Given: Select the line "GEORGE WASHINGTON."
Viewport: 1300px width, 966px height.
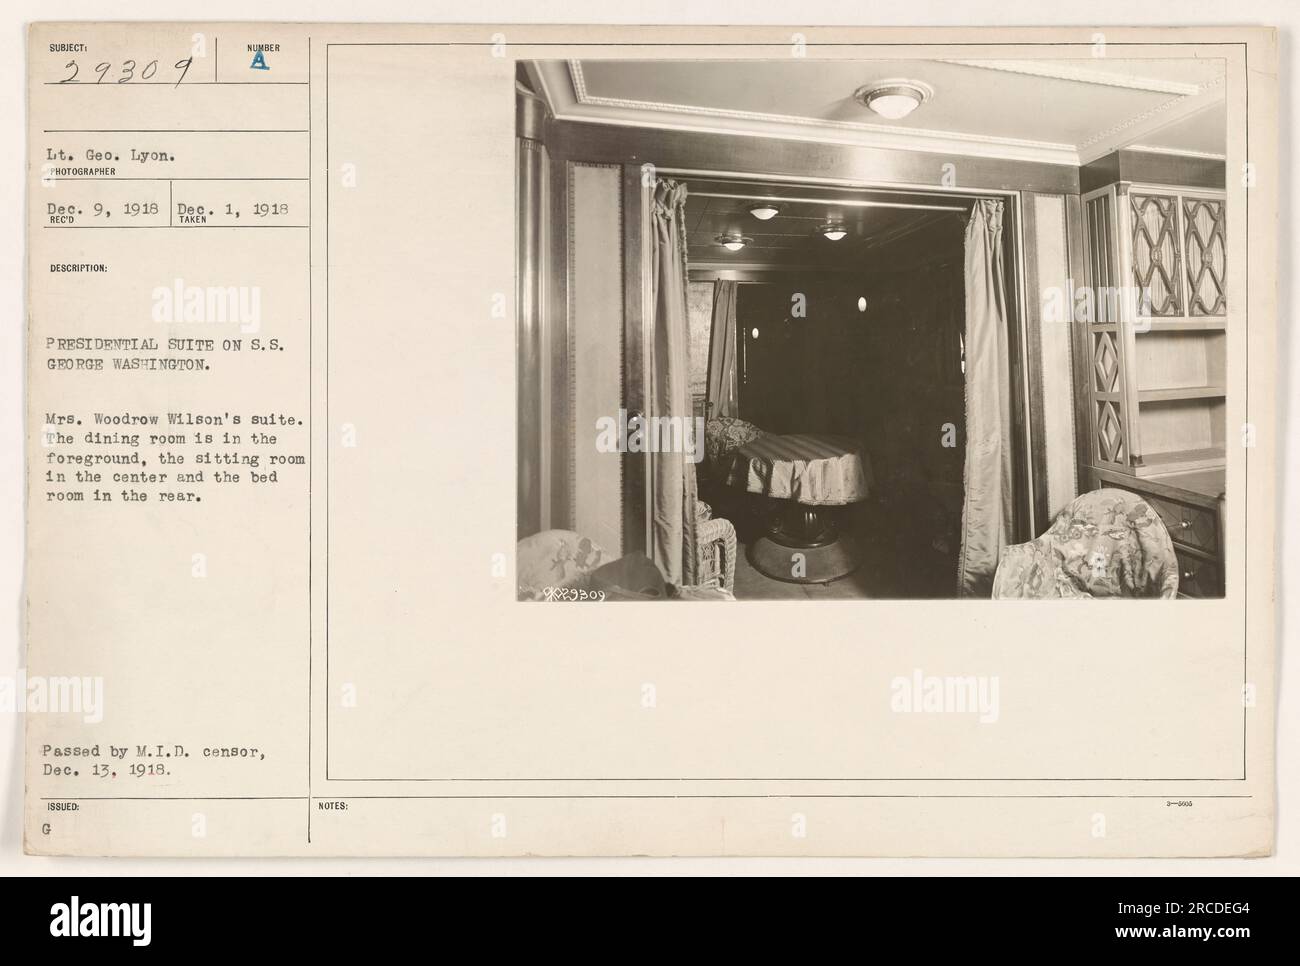Looking at the screenshot, I should [128, 366].
